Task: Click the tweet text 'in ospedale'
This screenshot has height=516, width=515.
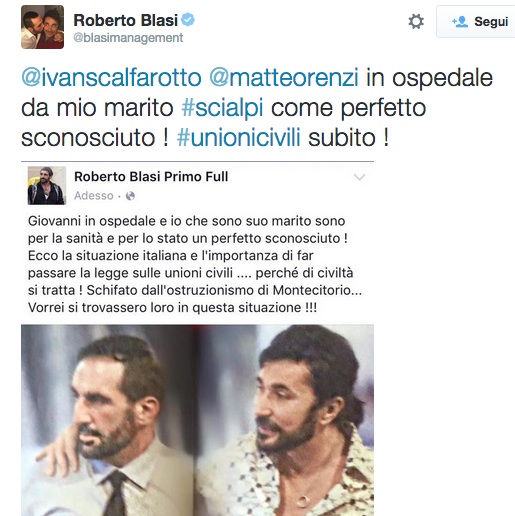Action: tap(429, 78)
